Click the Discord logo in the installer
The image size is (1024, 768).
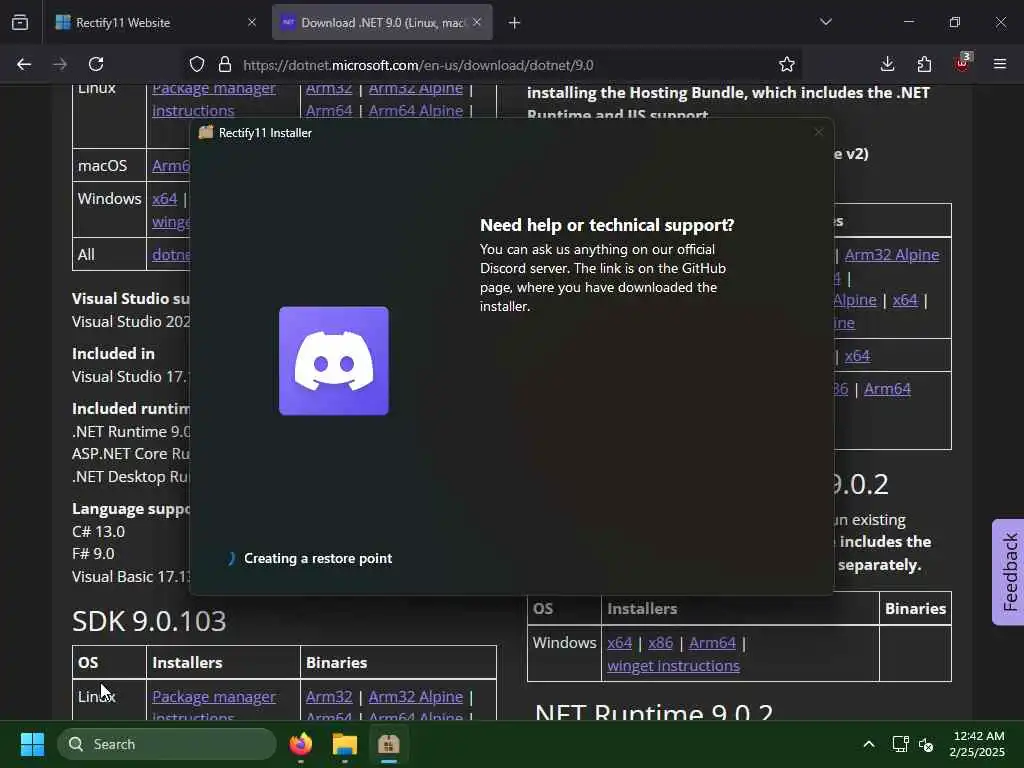pyautogui.click(x=334, y=361)
